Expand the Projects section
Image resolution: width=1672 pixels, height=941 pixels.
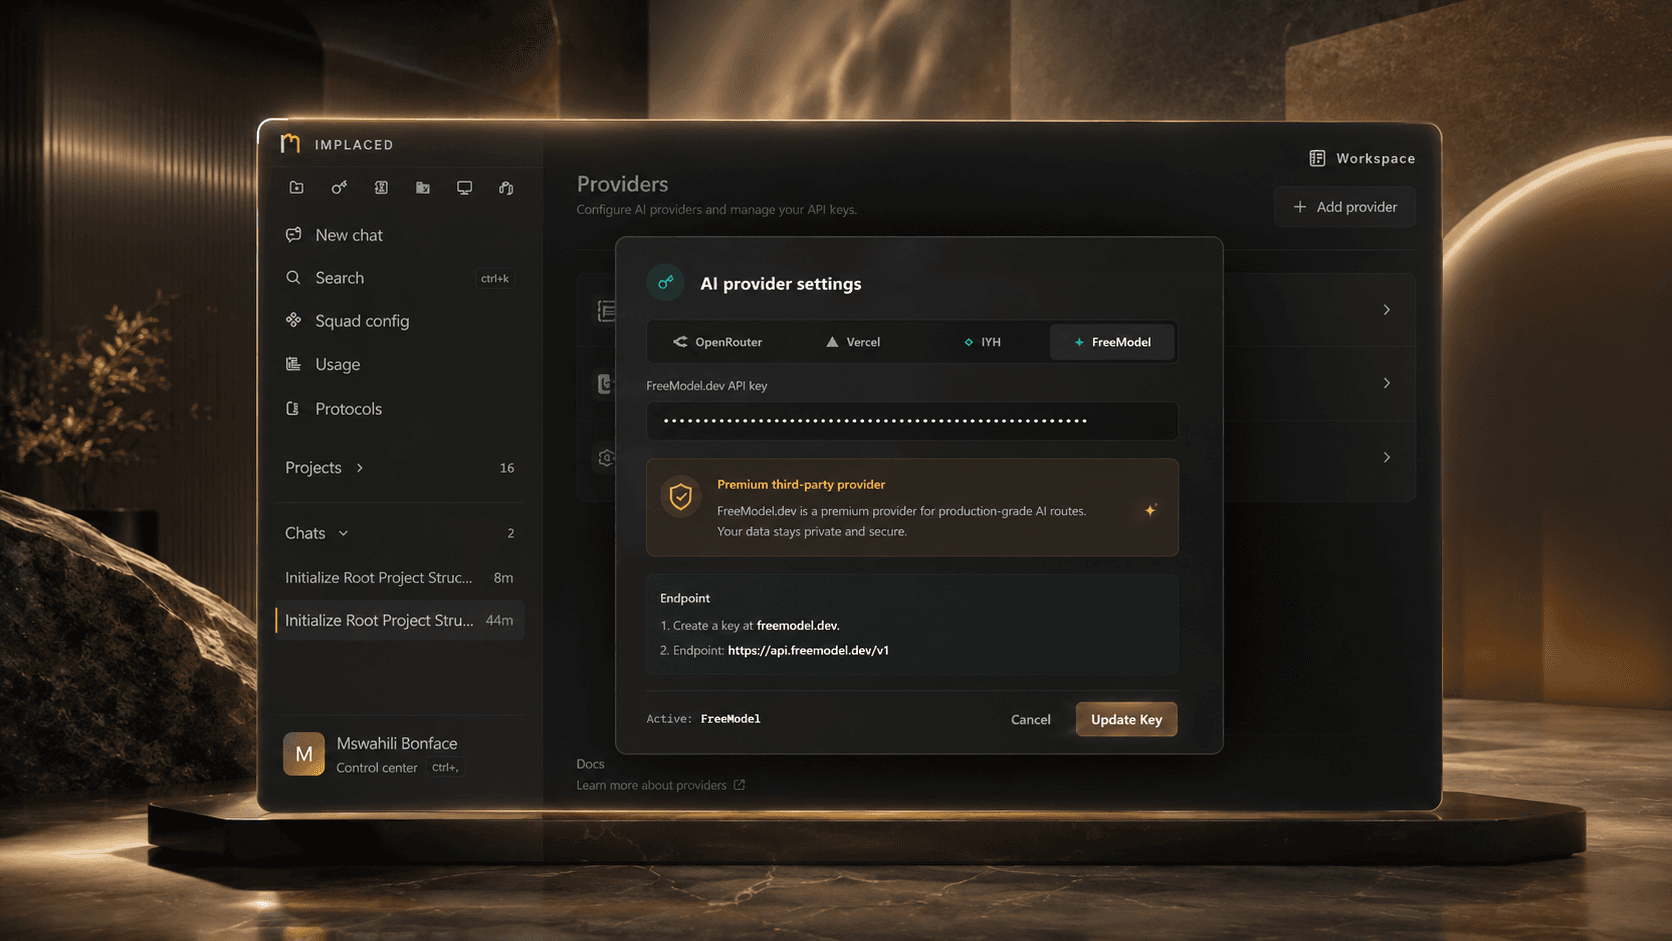click(325, 468)
